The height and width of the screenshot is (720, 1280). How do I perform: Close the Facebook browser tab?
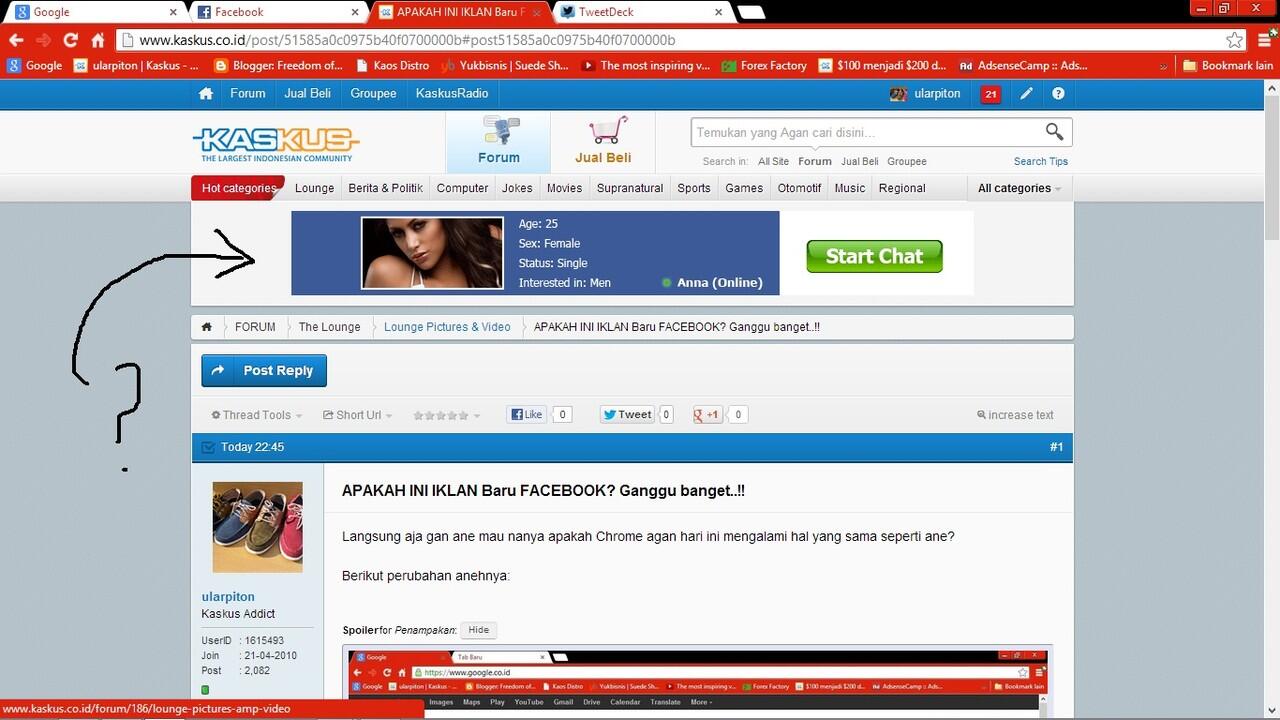[x=354, y=12]
